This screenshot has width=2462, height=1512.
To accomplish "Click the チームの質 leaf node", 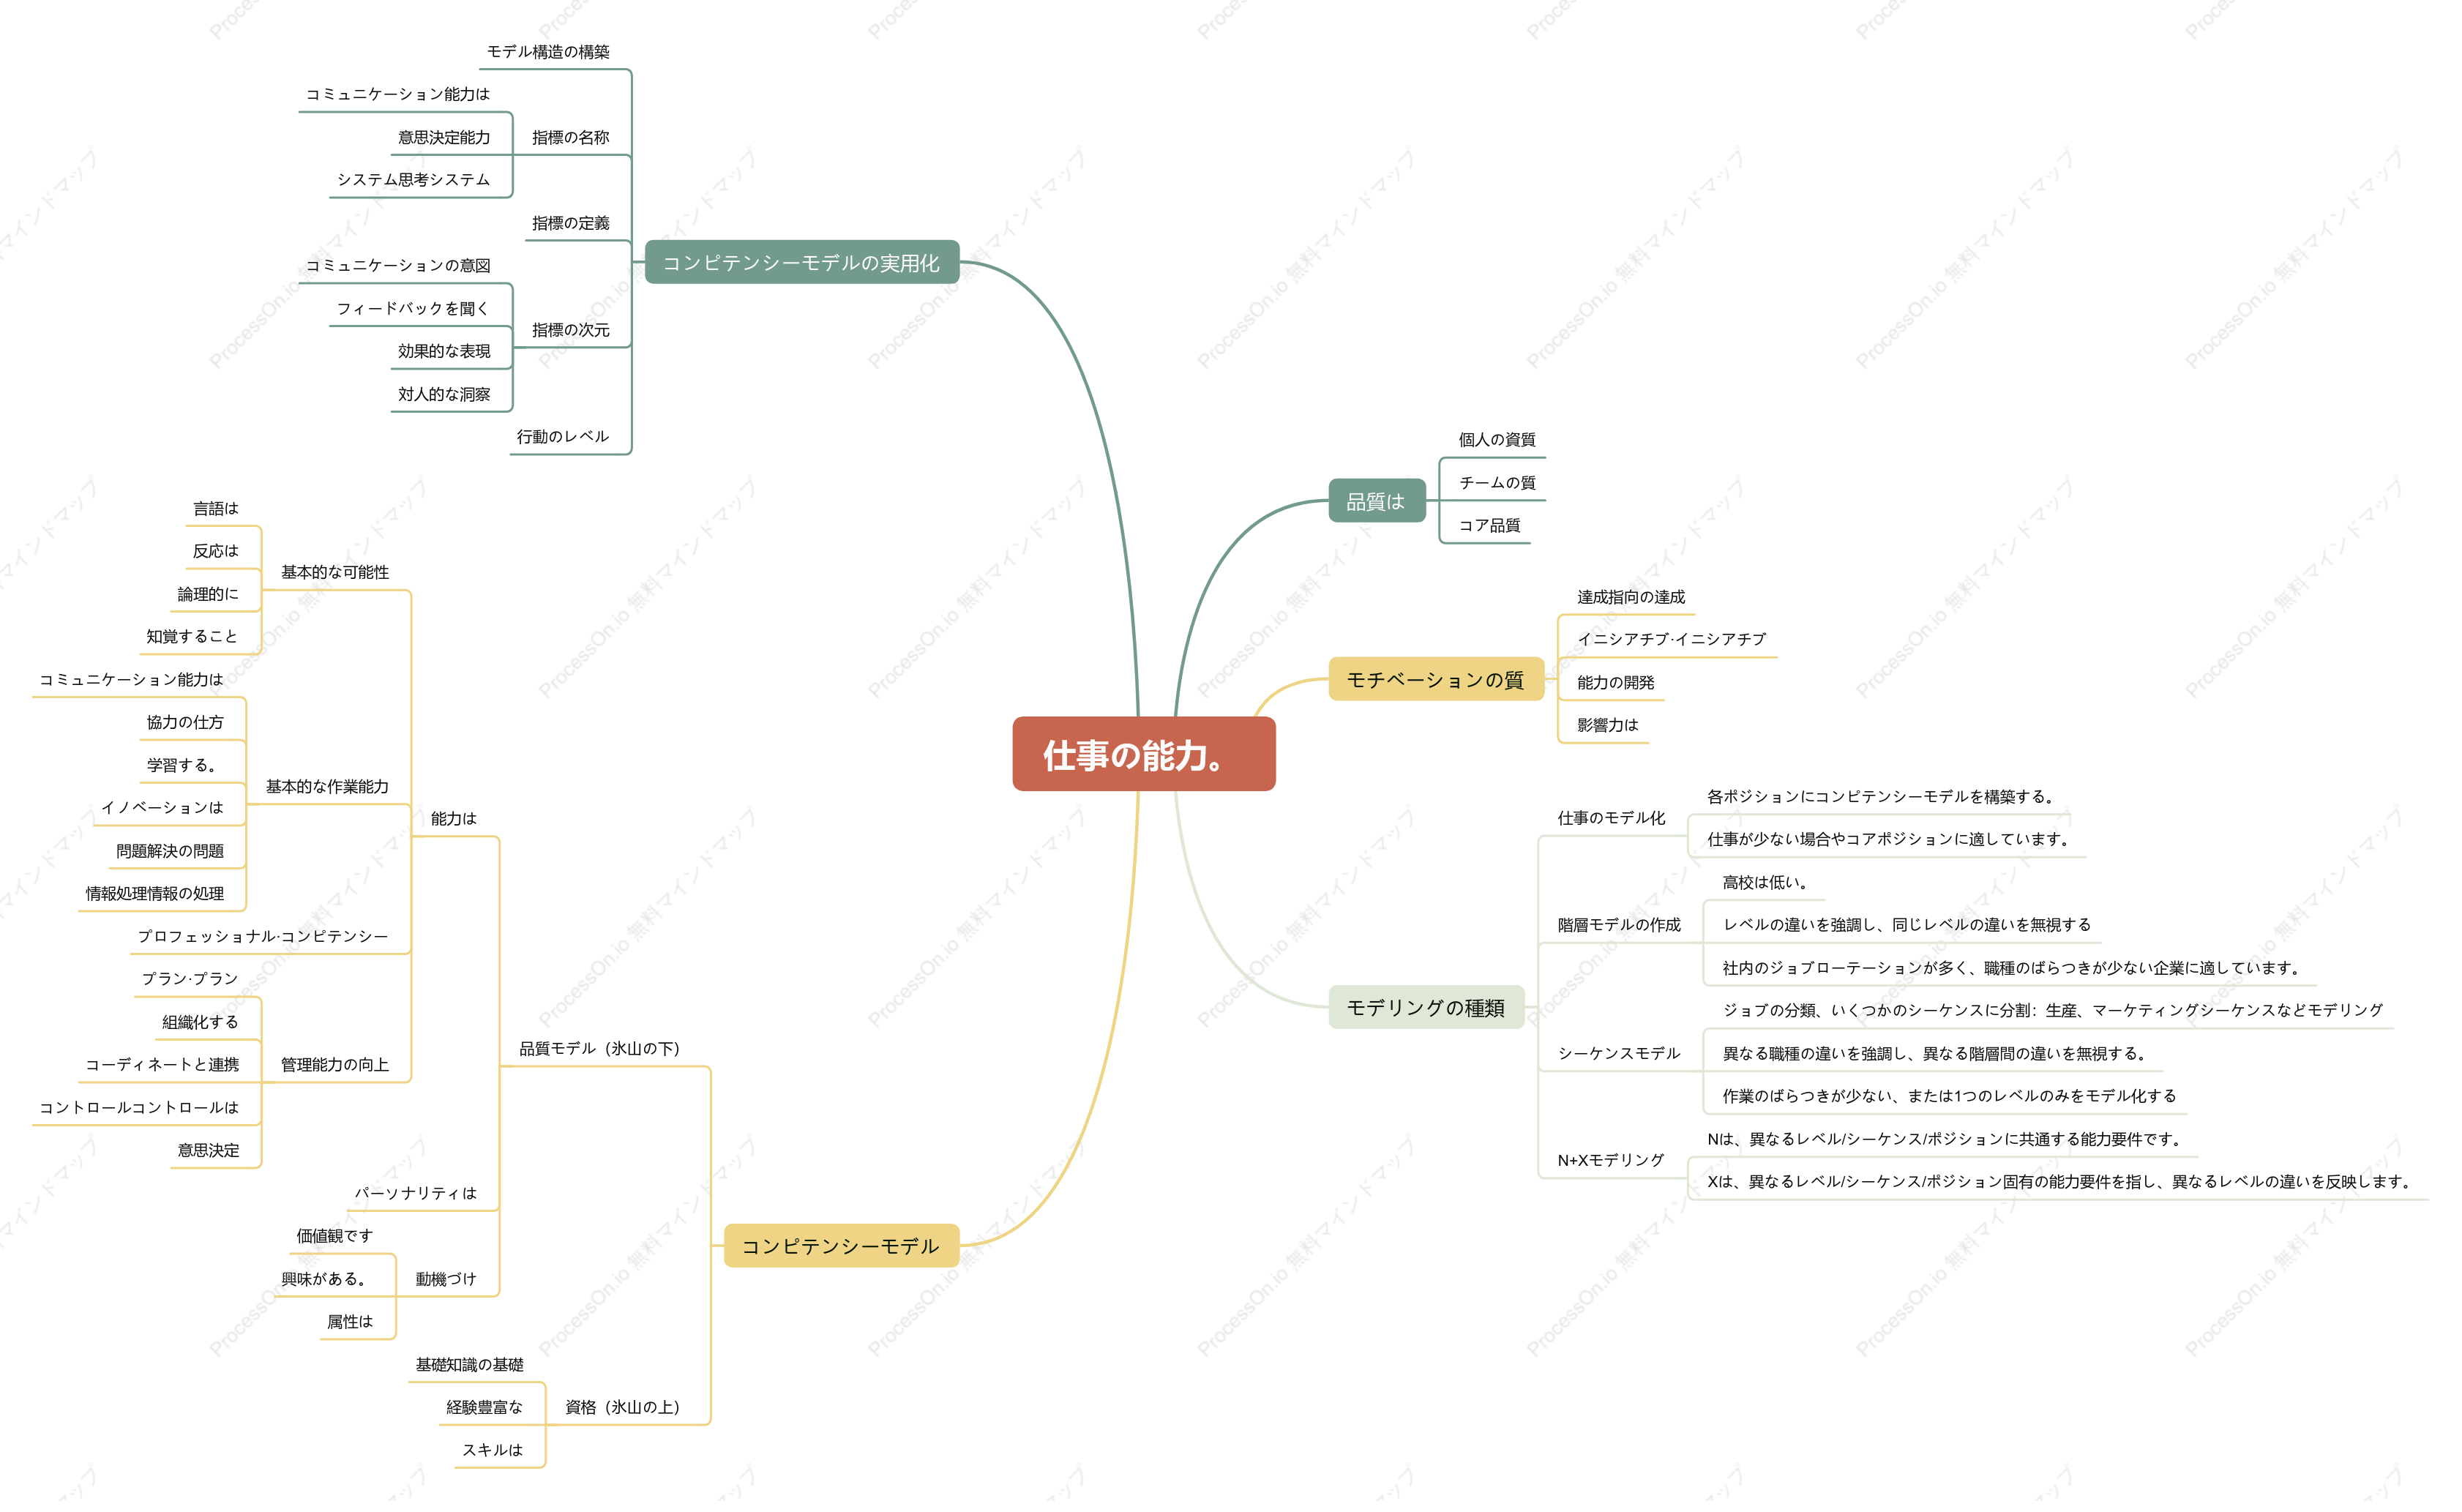I will point(1497,482).
